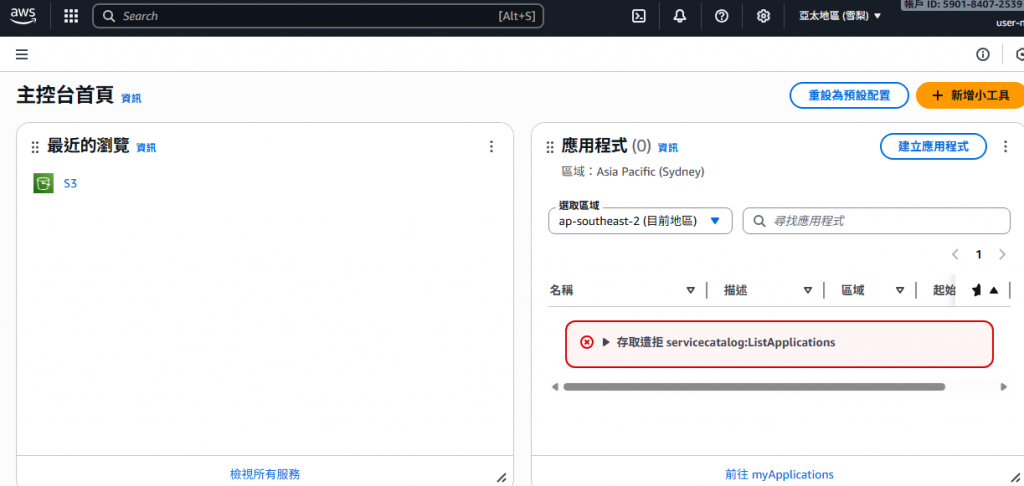The height and width of the screenshot is (486, 1024).
Task: Open the 檢視所有服務 link
Action: (265, 474)
